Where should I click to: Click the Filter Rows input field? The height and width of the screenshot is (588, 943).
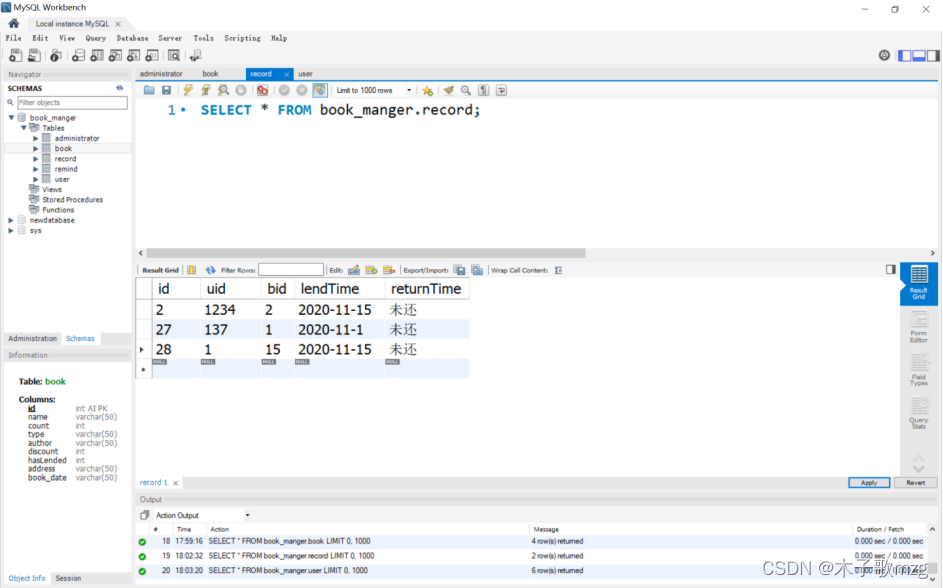[x=291, y=270]
